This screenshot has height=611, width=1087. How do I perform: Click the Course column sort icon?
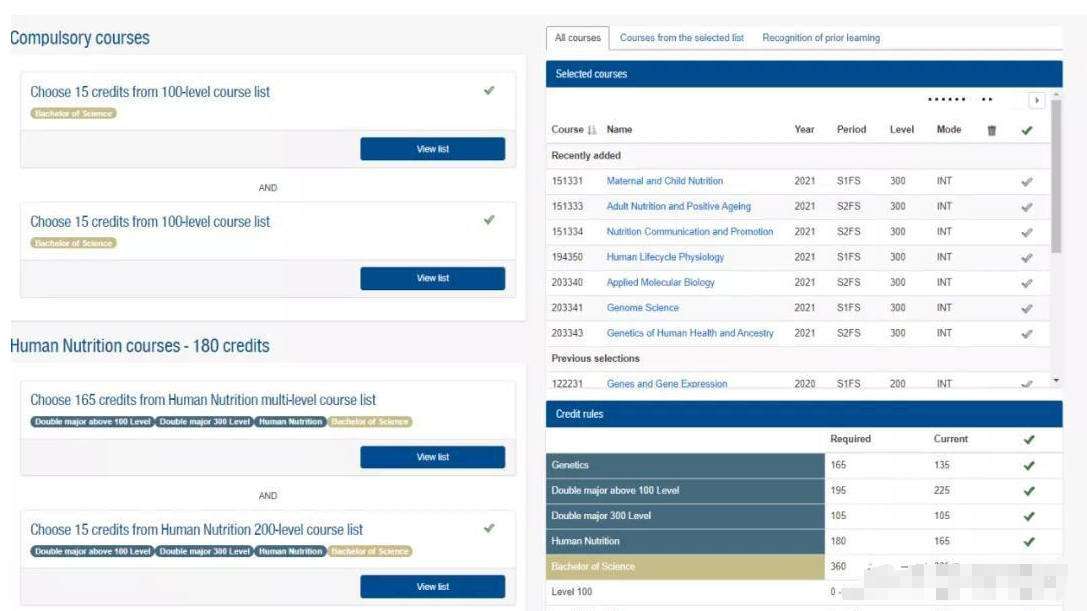pyautogui.click(x=591, y=130)
